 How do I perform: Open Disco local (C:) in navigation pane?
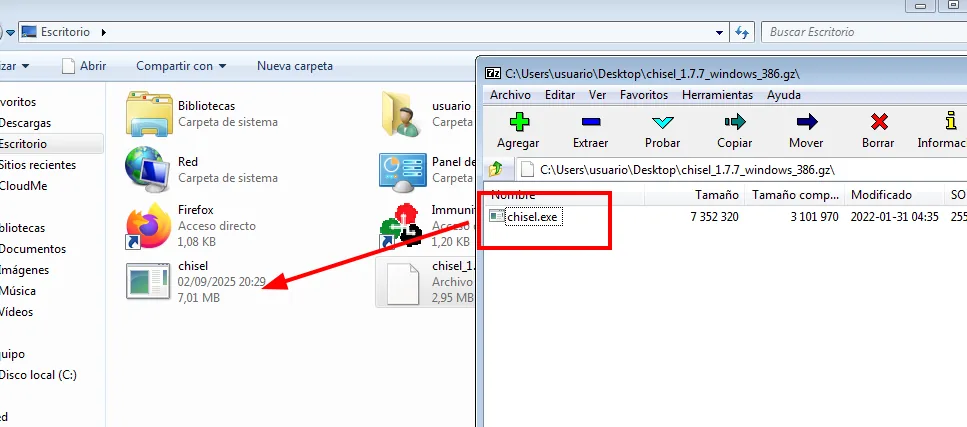[x=38, y=375]
